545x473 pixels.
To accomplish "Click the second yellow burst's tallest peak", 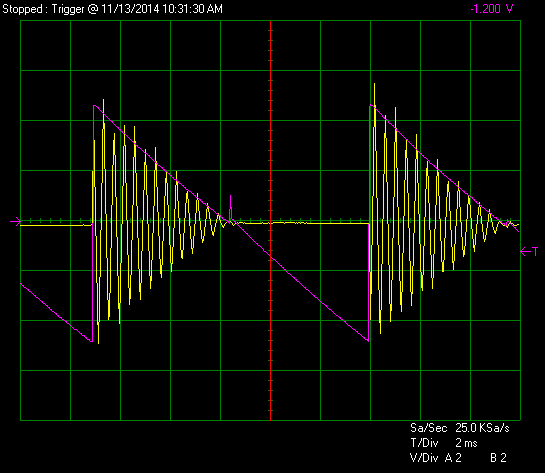I will tap(374, 85).
